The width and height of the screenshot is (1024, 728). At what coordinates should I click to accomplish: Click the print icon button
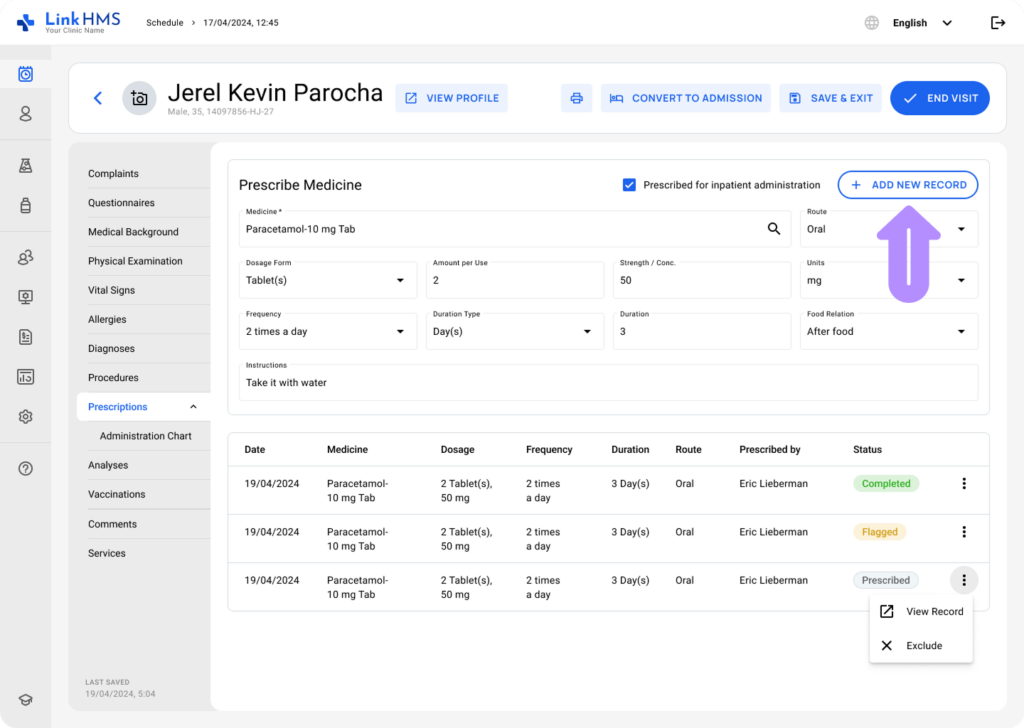(x=576, y=98)
